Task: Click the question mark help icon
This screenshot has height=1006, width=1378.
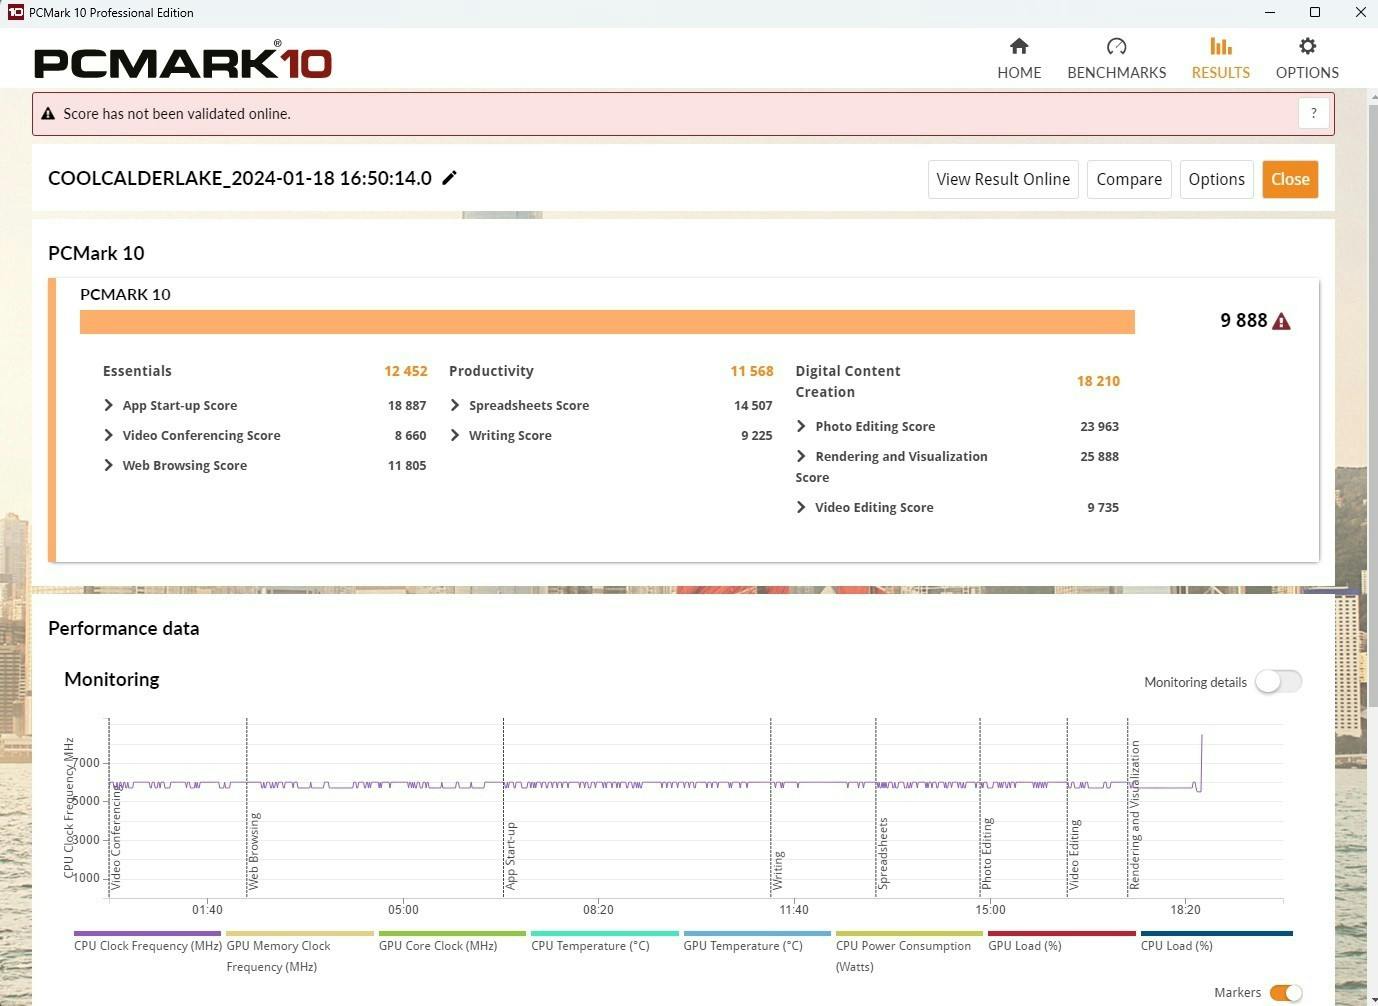Action: click(x=1313, y=114)
